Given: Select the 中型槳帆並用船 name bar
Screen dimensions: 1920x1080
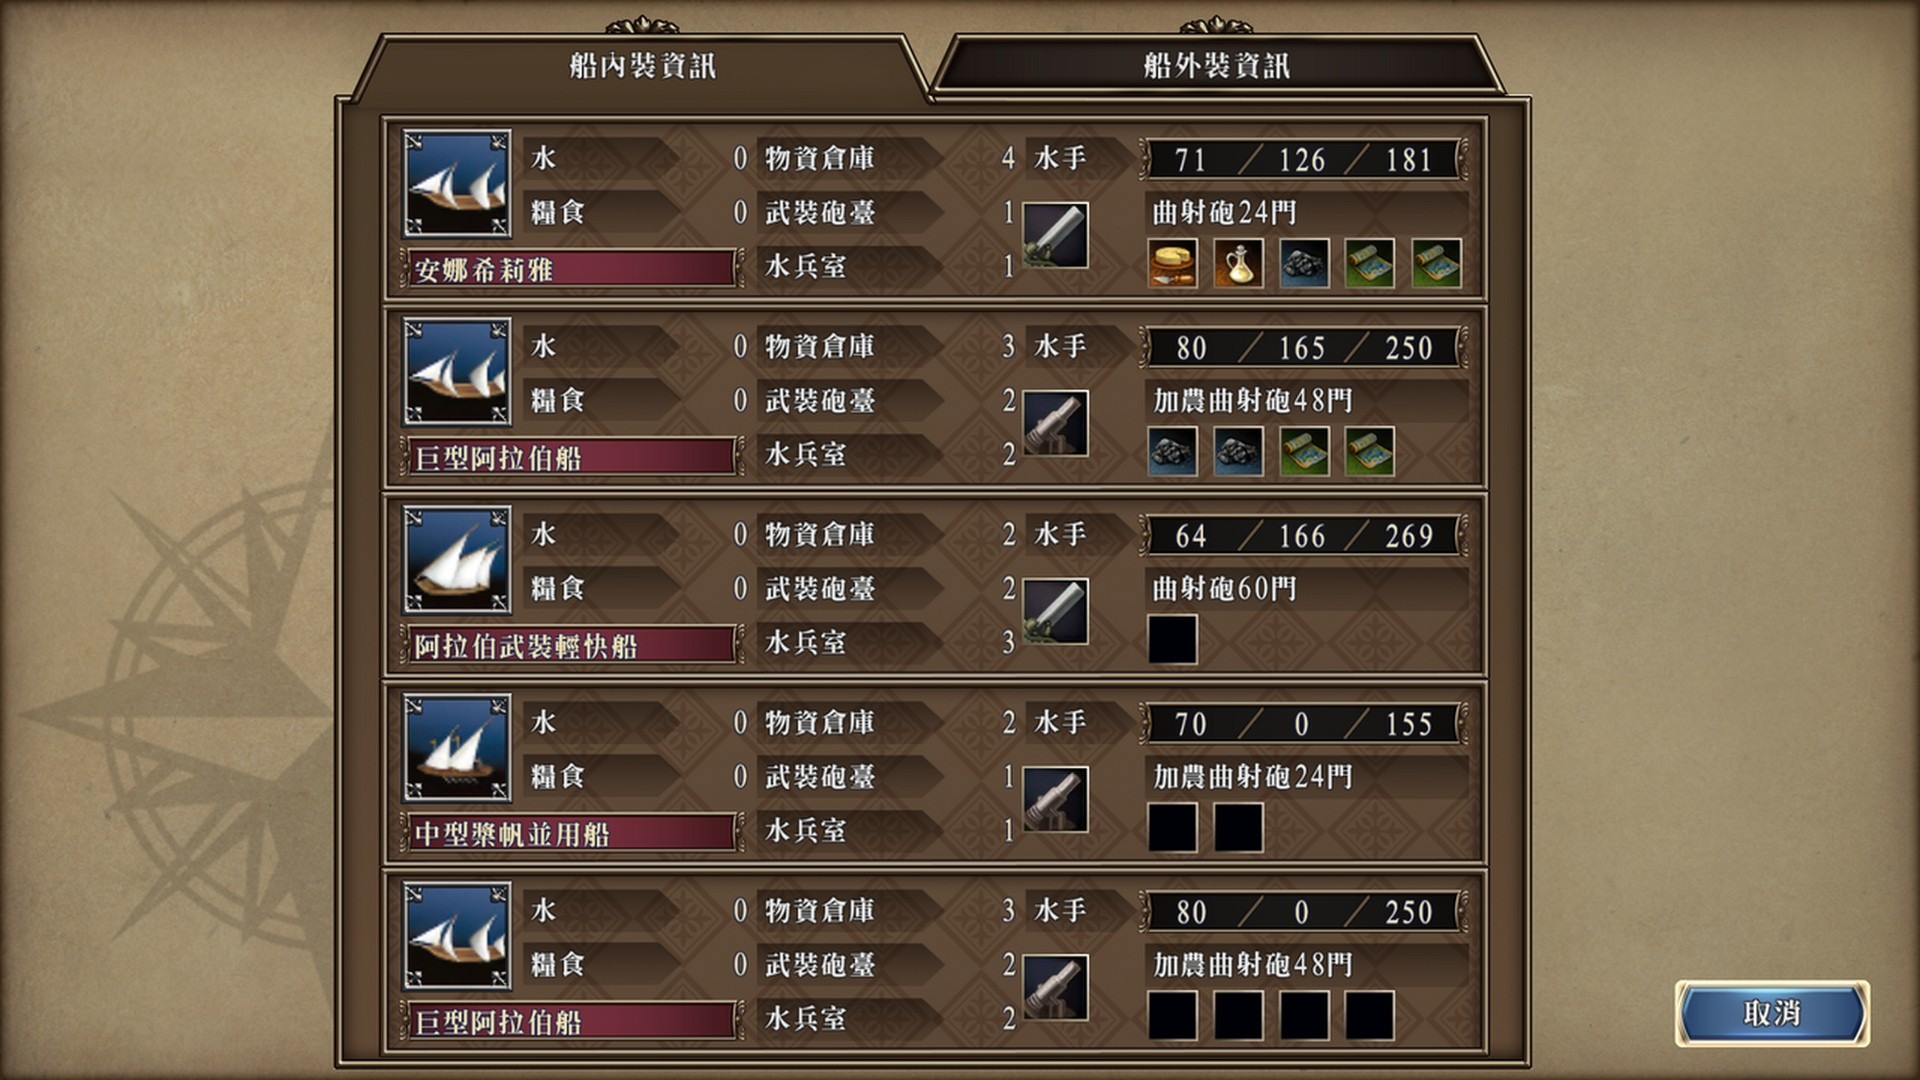Looking at the screenshot, I should click(x=572, y=834).
